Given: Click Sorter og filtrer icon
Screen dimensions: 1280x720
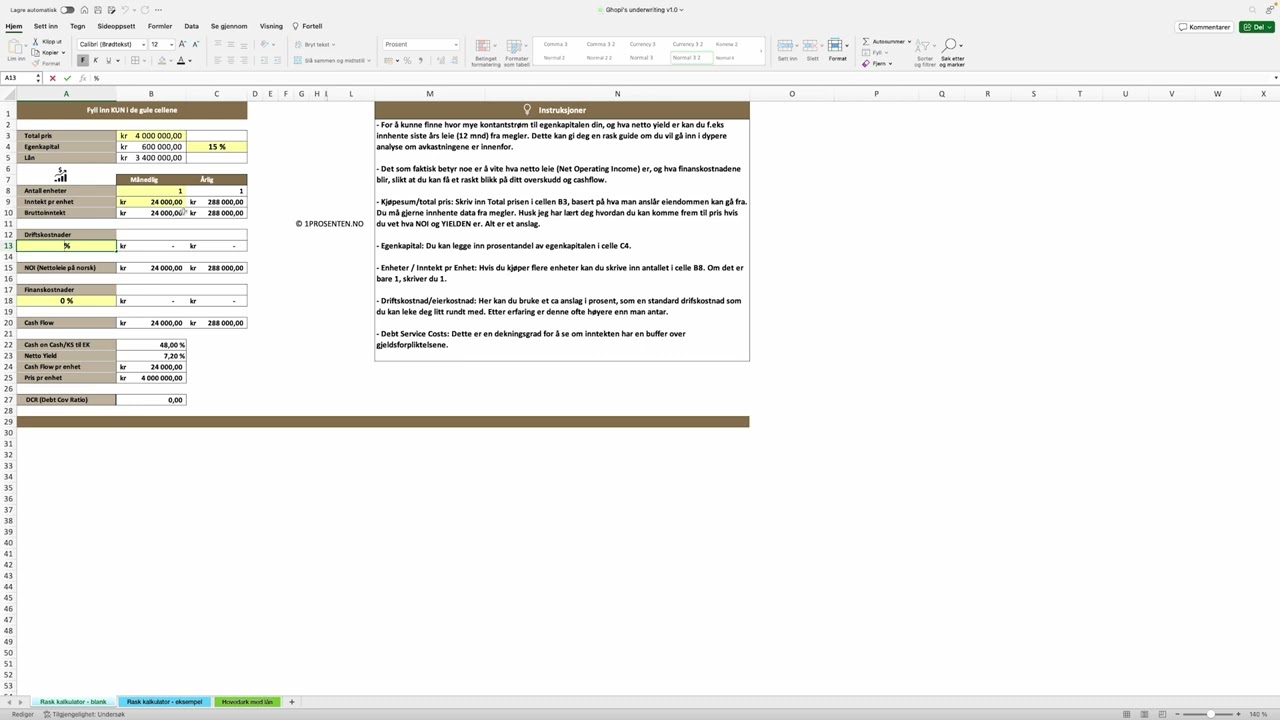Looking at the screenshot, I should (x=925, y=52).
